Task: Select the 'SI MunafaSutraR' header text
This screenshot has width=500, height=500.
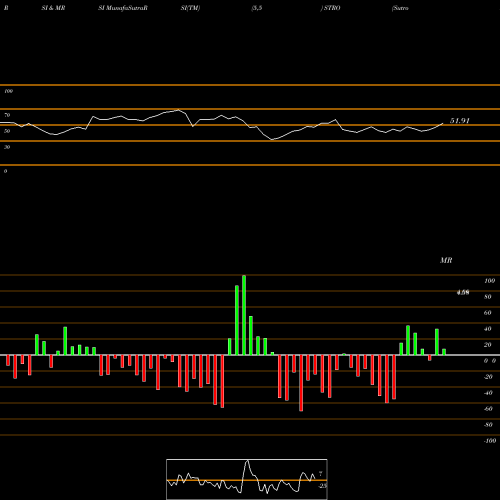Action: tap(123, 8)
